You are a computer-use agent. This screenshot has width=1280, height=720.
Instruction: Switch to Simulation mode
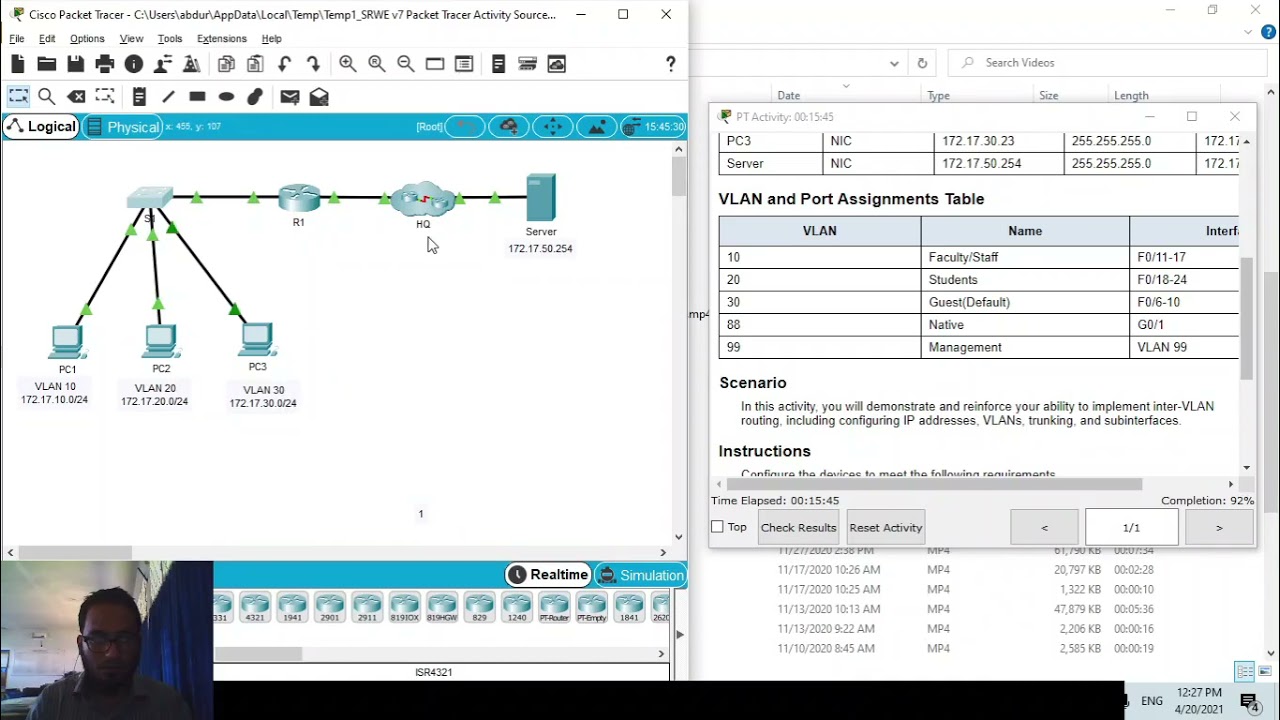click(640, 575)
